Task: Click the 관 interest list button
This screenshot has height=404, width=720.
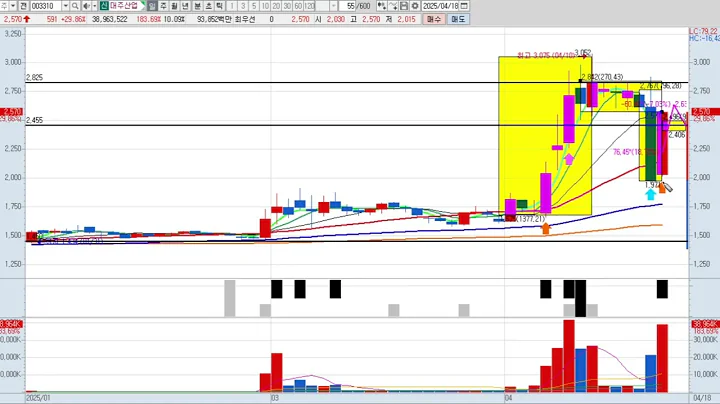Action: pyautogui.click(x=23, y=6)
